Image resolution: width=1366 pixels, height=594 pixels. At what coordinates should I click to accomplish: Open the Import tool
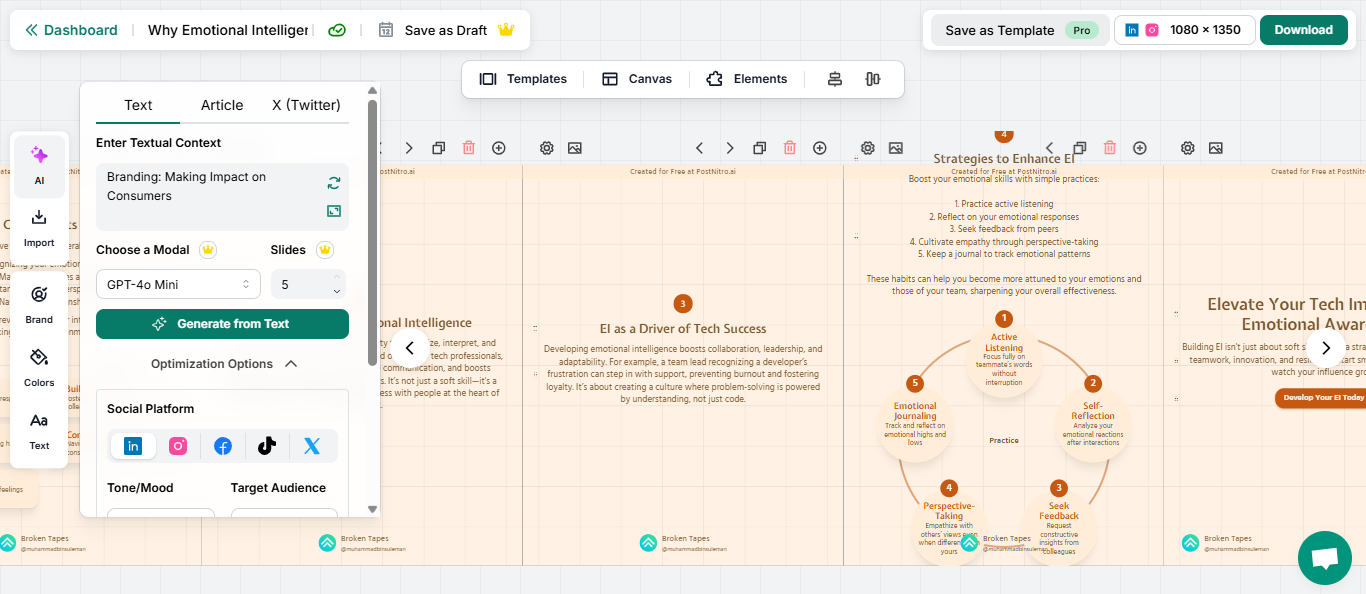pyautogui.click(x=39, y=228)
